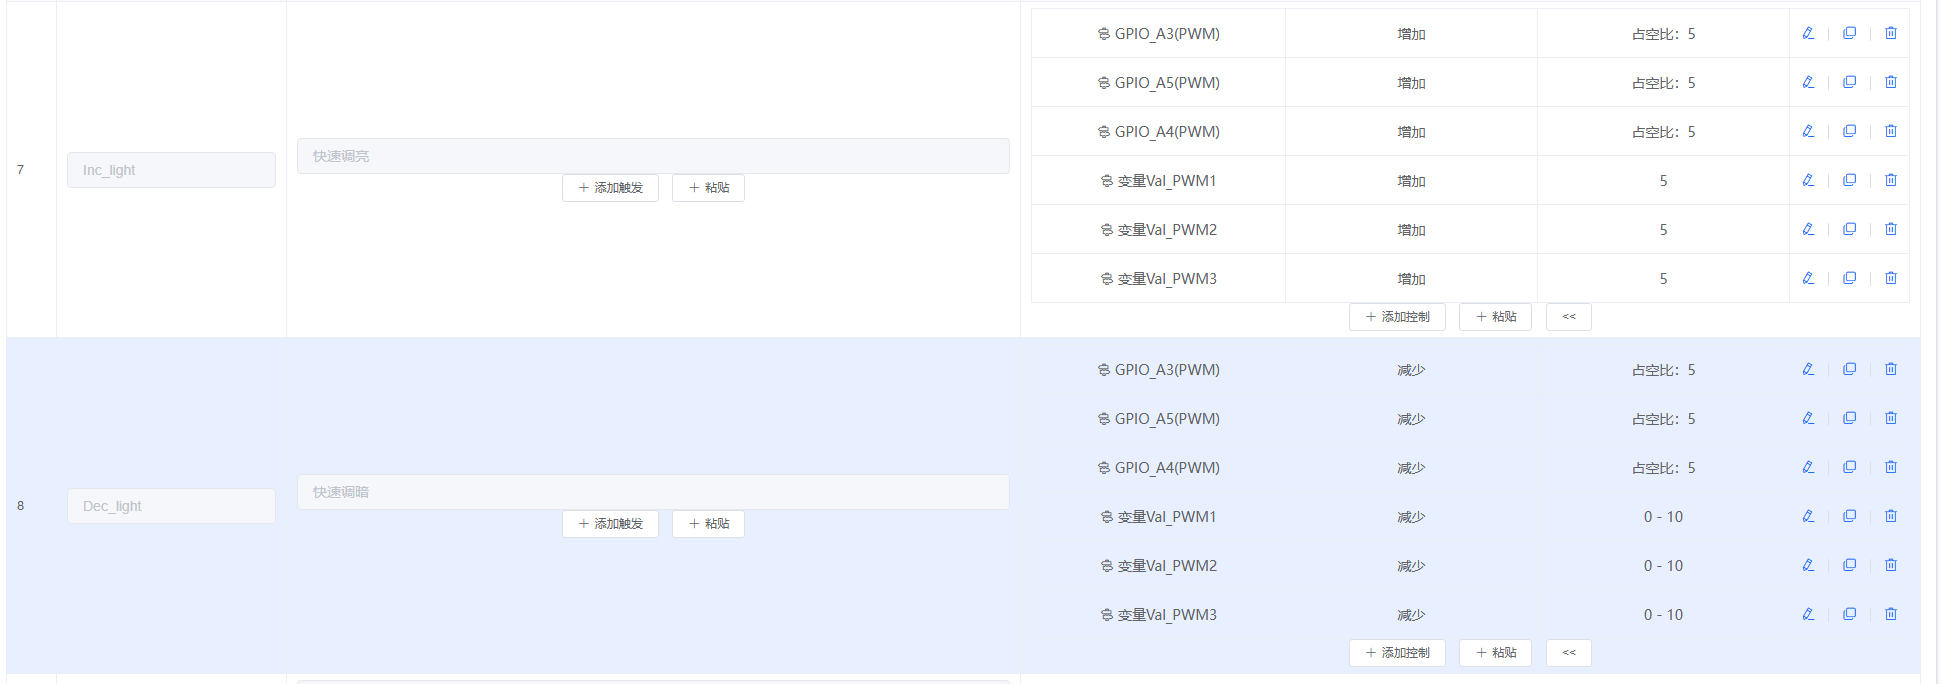Copy the GPIO_A4(PWM) 减少 control
The height and width of the screenshot is (684, 1942).
point(1849,467)
